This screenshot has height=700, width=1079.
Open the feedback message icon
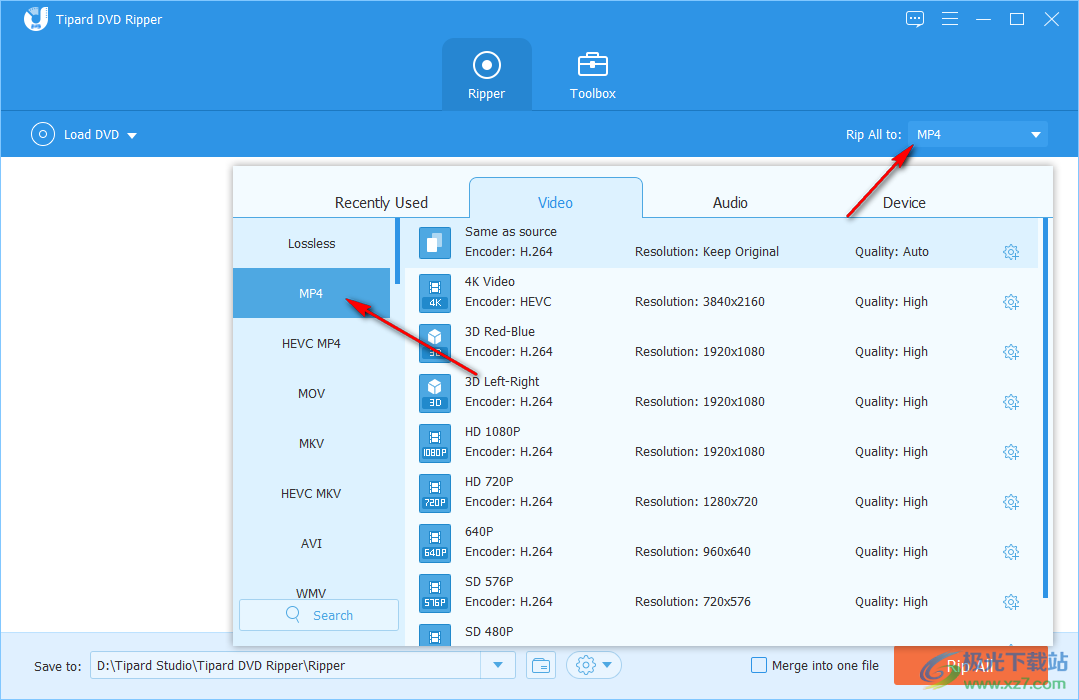(x=914, y=19)
